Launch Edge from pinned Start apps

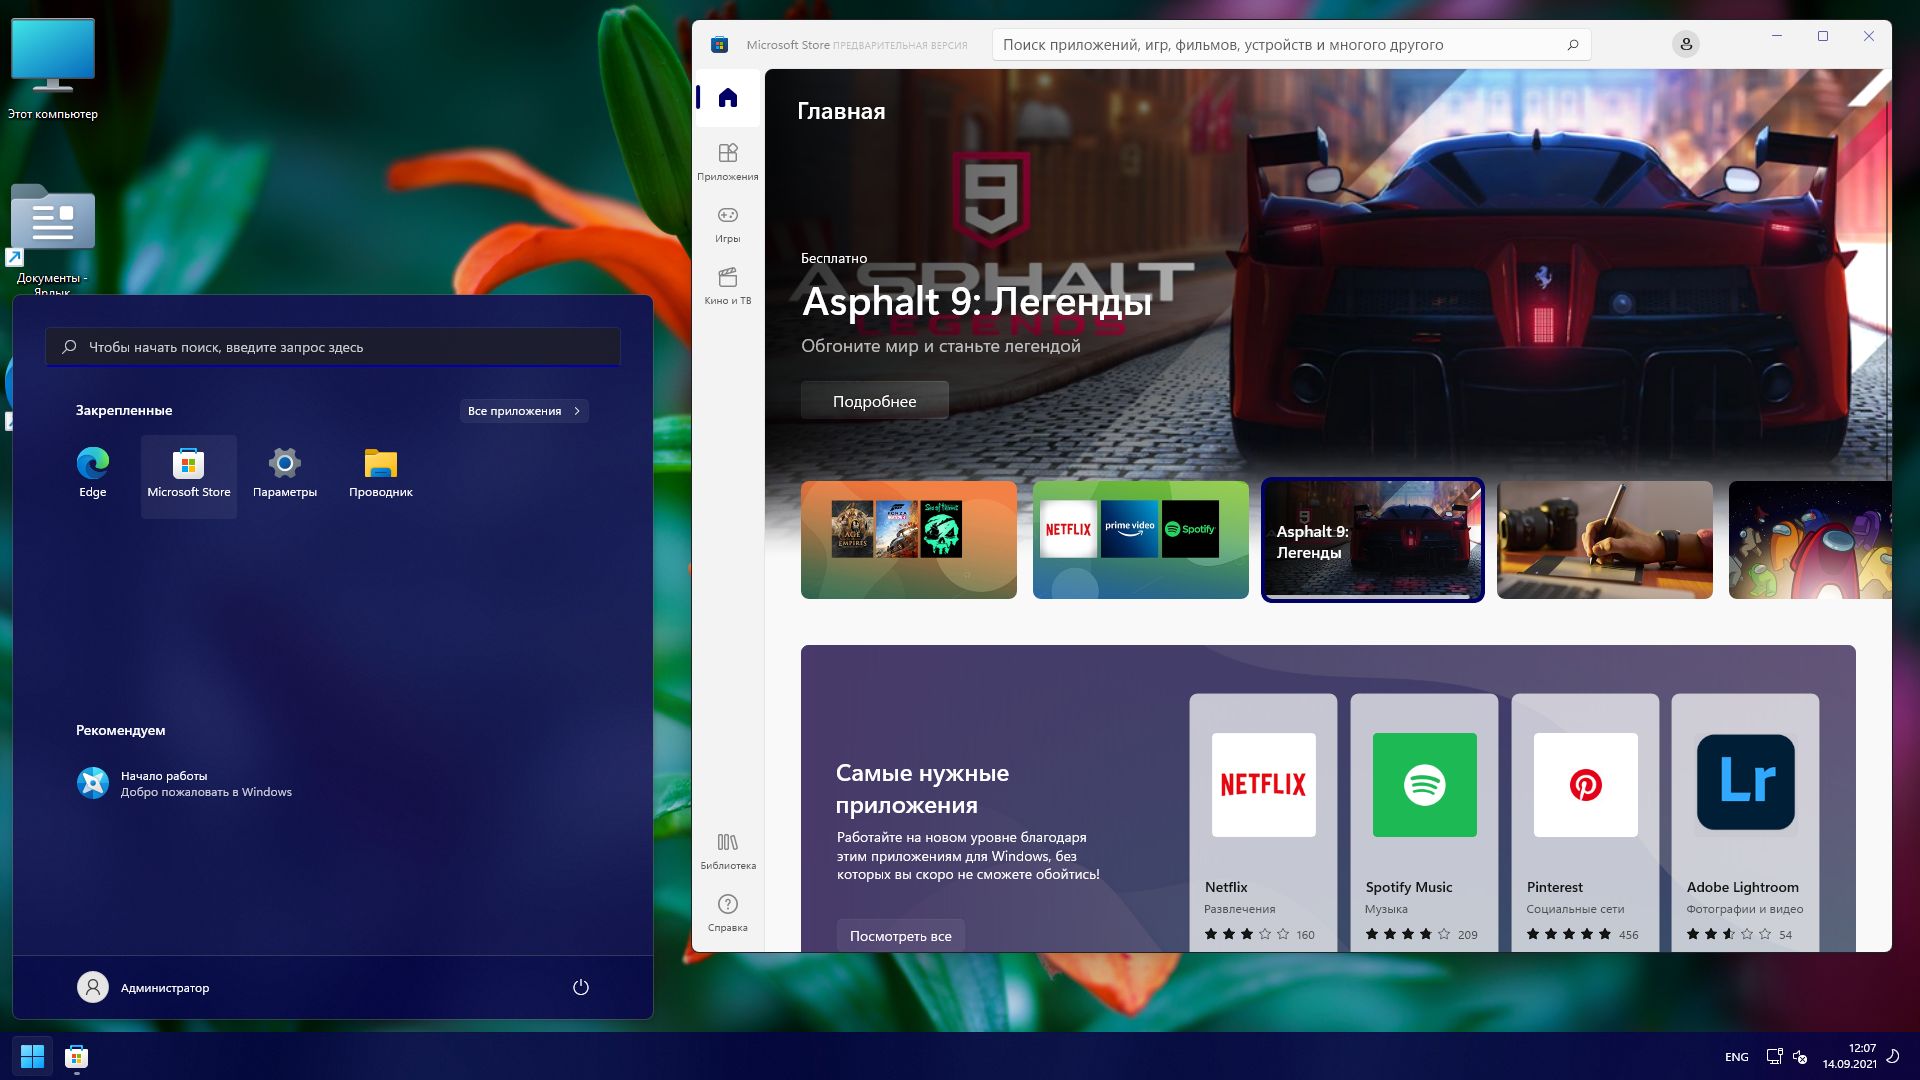click(x=93, y=475)
